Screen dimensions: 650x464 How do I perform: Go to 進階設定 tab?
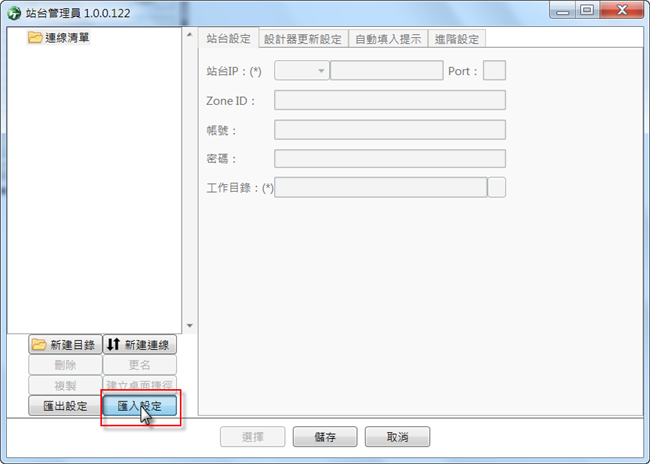pos(456,39)
